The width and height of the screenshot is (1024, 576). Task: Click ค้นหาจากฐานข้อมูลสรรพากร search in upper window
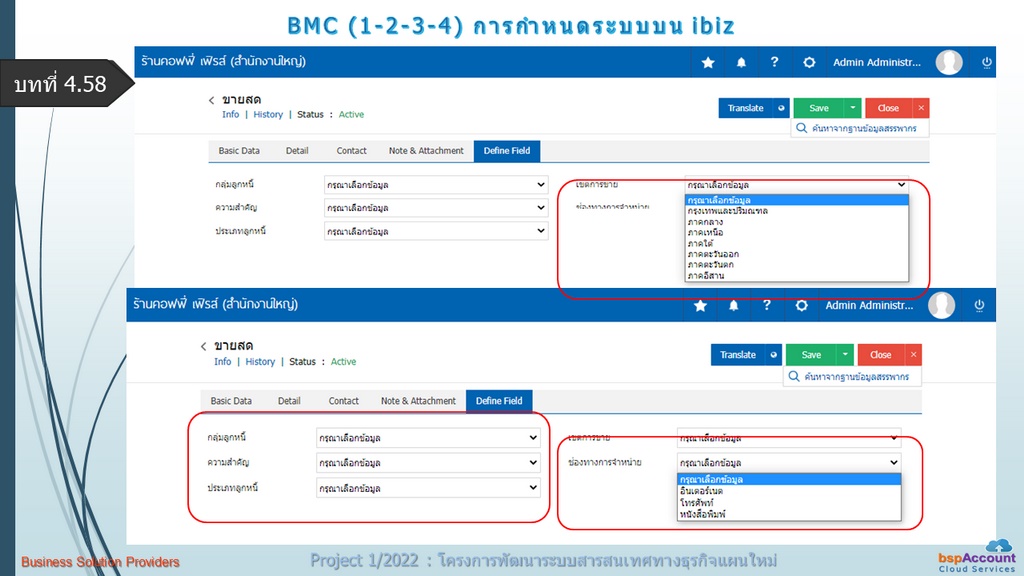click(861, 128)
